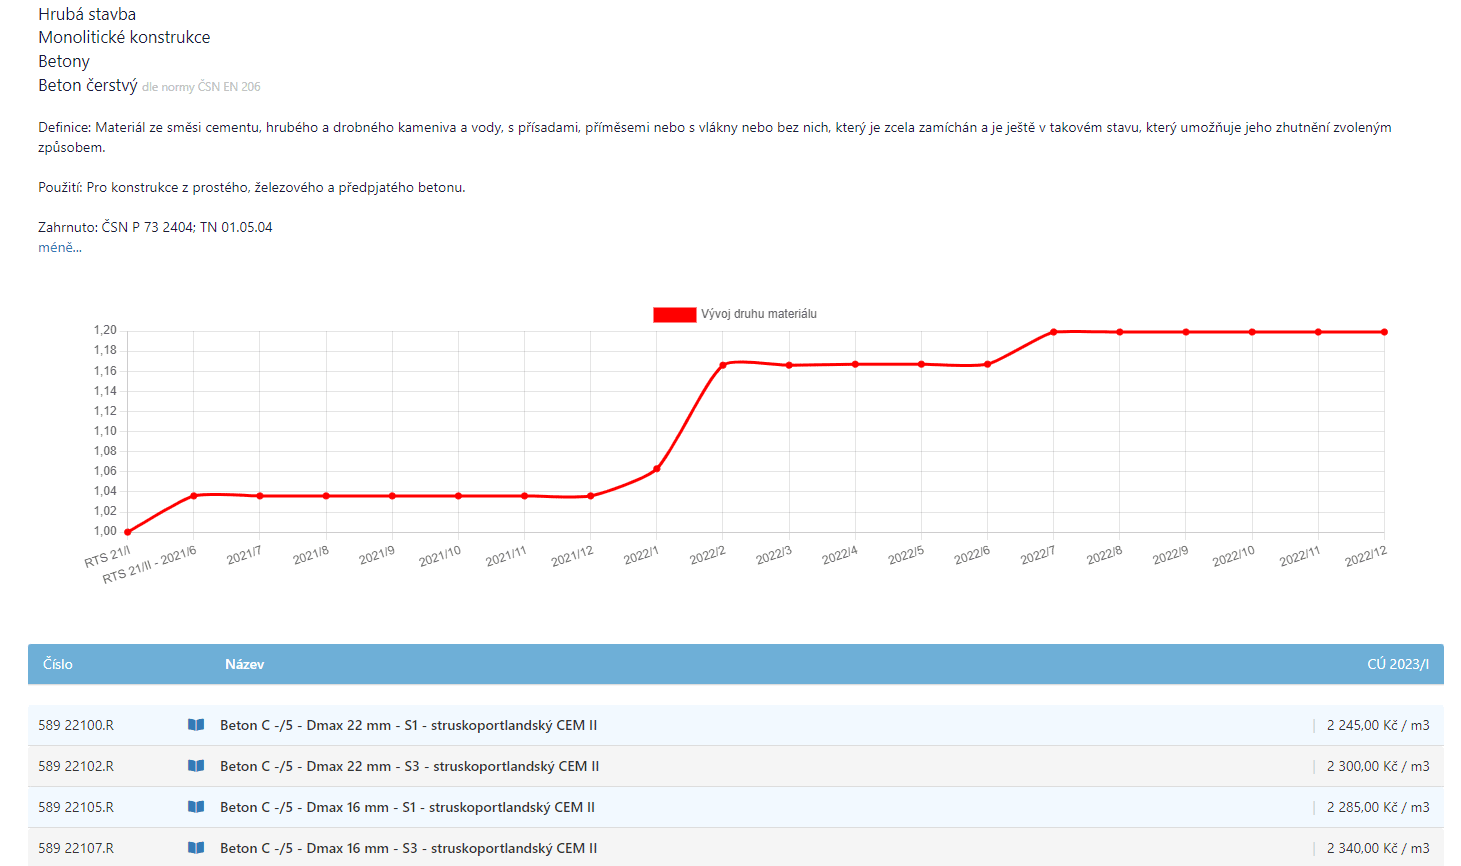Image resolution: width=1461 pixels, height=866 pixels.
Task: Click price 2 245,00 Kč / m3
Action: (x=1378, y=725)
